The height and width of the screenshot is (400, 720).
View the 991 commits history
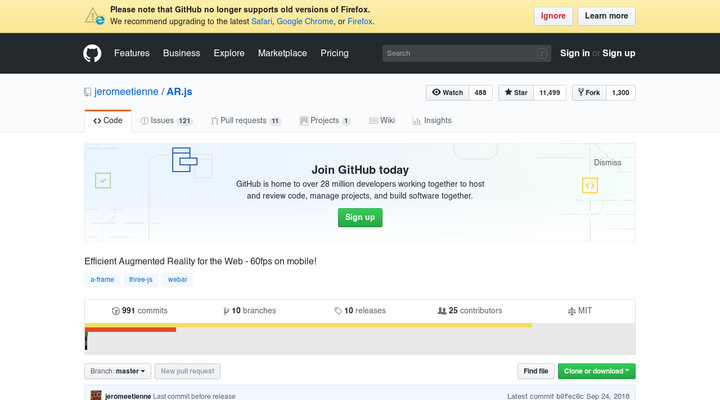[x=140, y=311]
